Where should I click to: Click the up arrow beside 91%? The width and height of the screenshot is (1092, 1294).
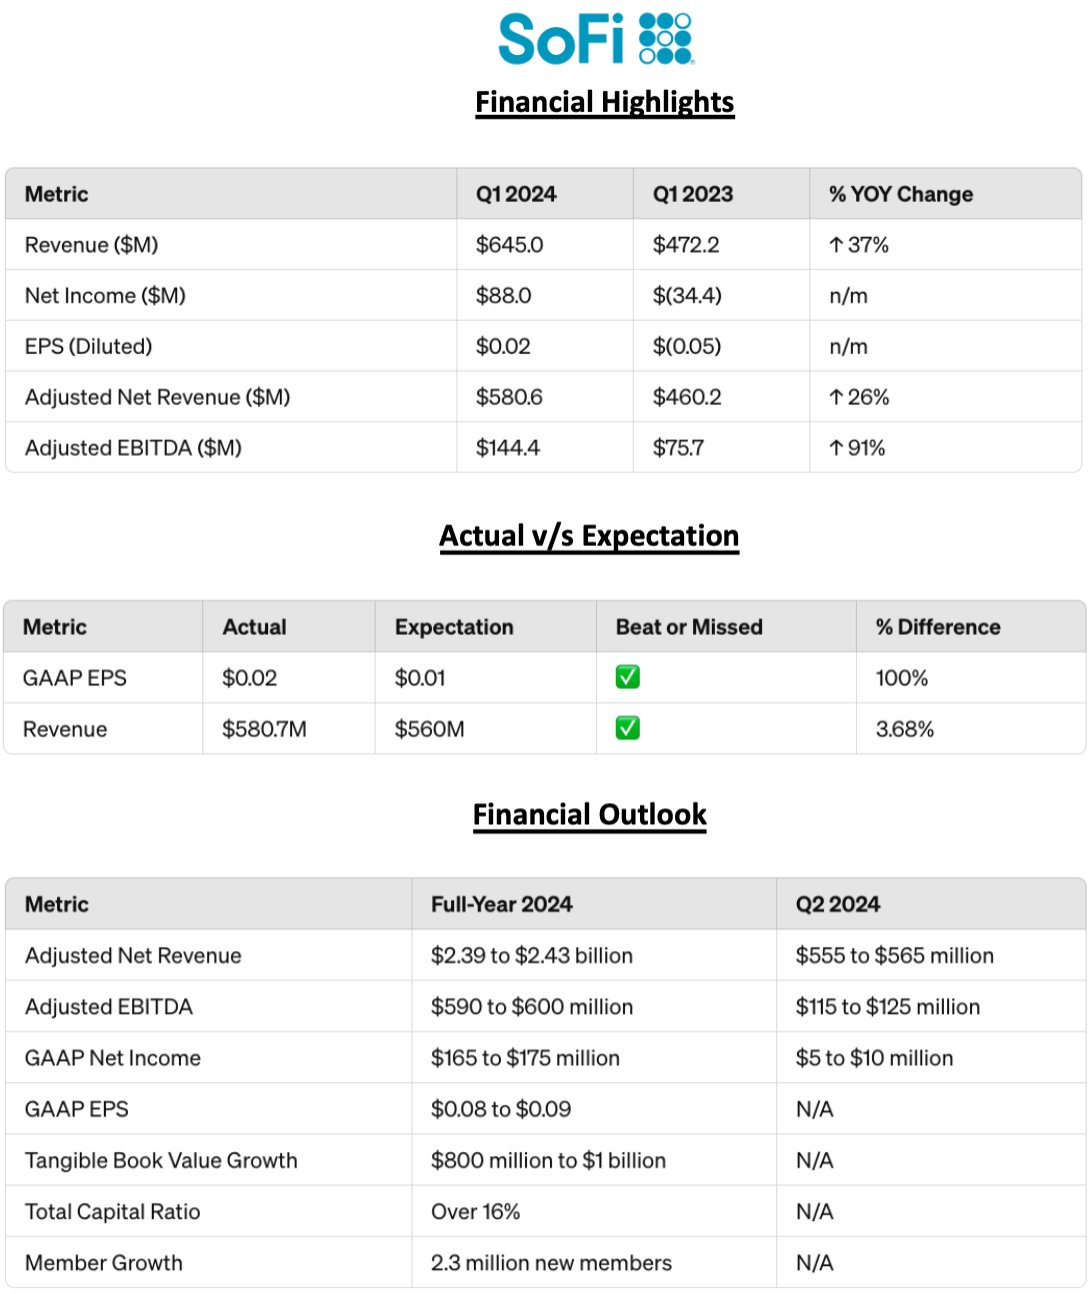coord(836,448)
